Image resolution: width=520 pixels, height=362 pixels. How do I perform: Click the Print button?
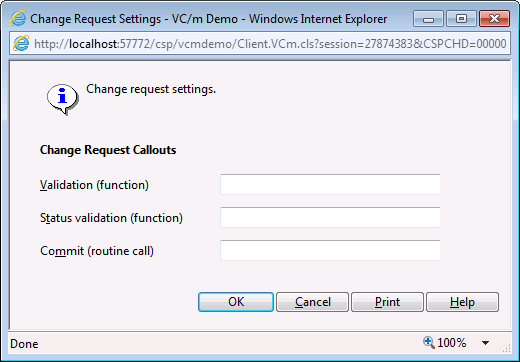[387, 302]
